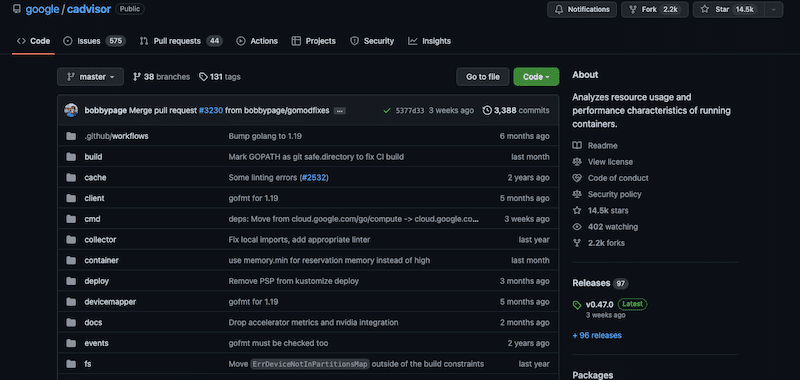Open the #2532 link in cache row

(x=314, y=178)
